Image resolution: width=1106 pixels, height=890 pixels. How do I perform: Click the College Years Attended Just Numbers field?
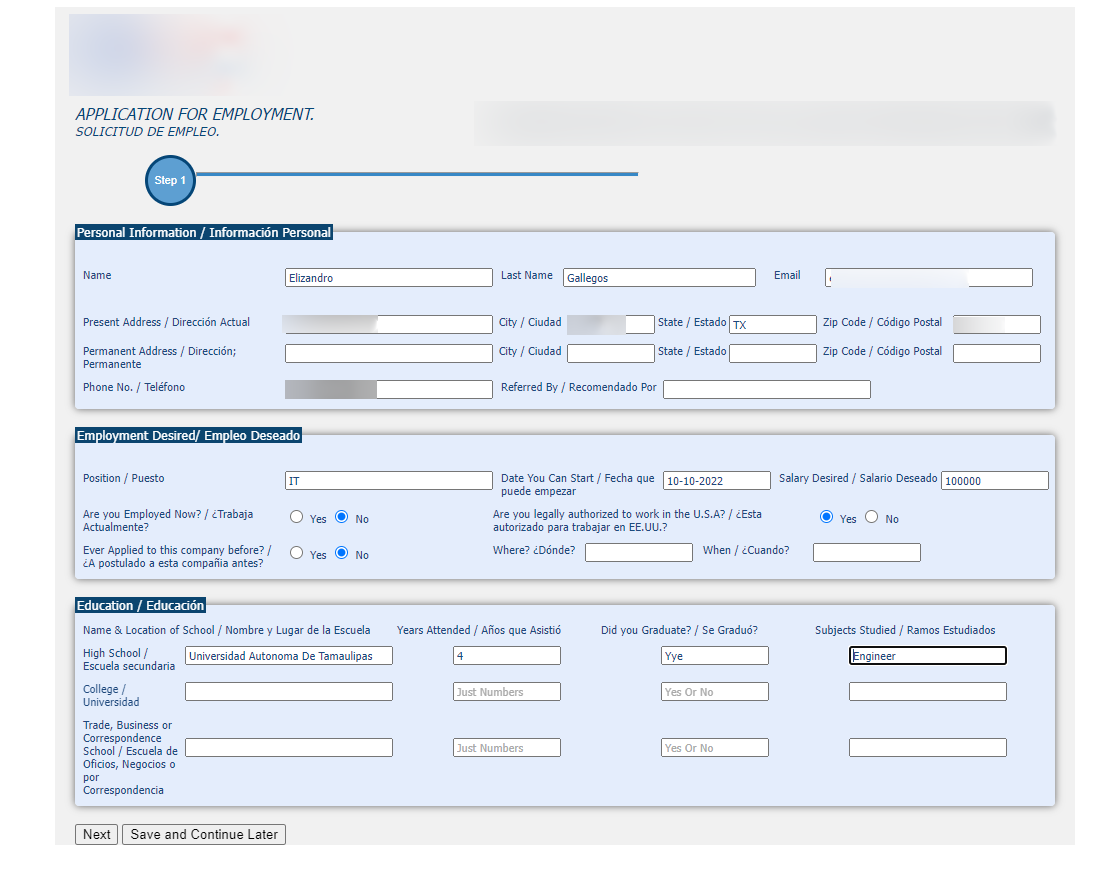(x=506, y=691)
